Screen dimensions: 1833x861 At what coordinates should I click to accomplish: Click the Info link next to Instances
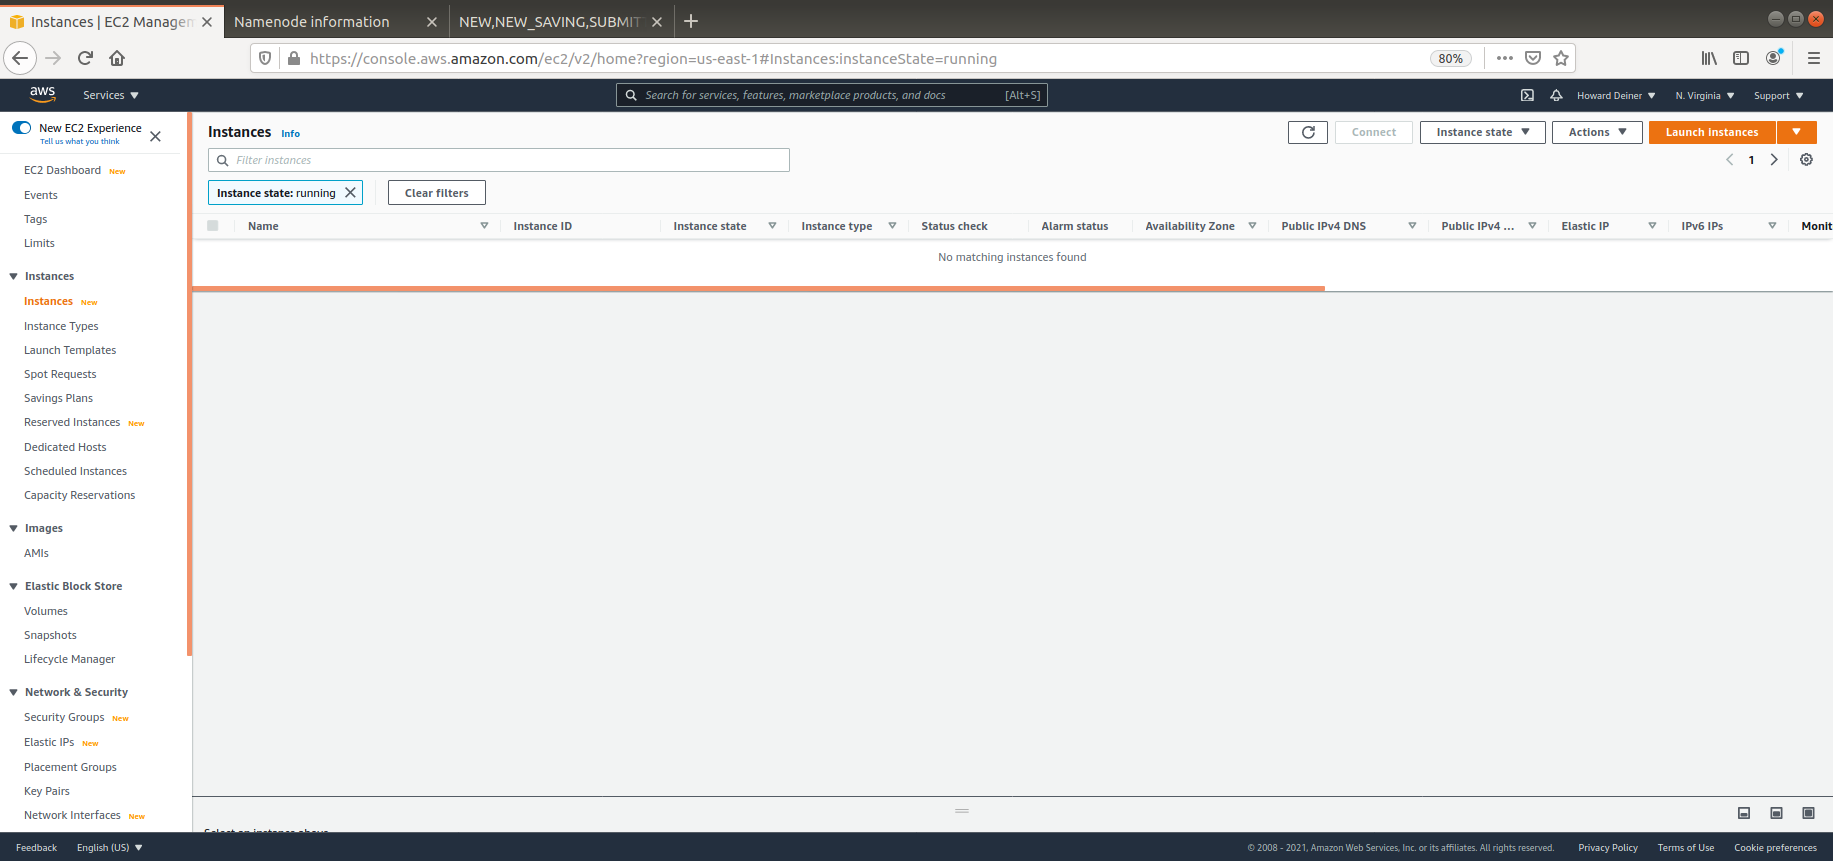[290, 133]
